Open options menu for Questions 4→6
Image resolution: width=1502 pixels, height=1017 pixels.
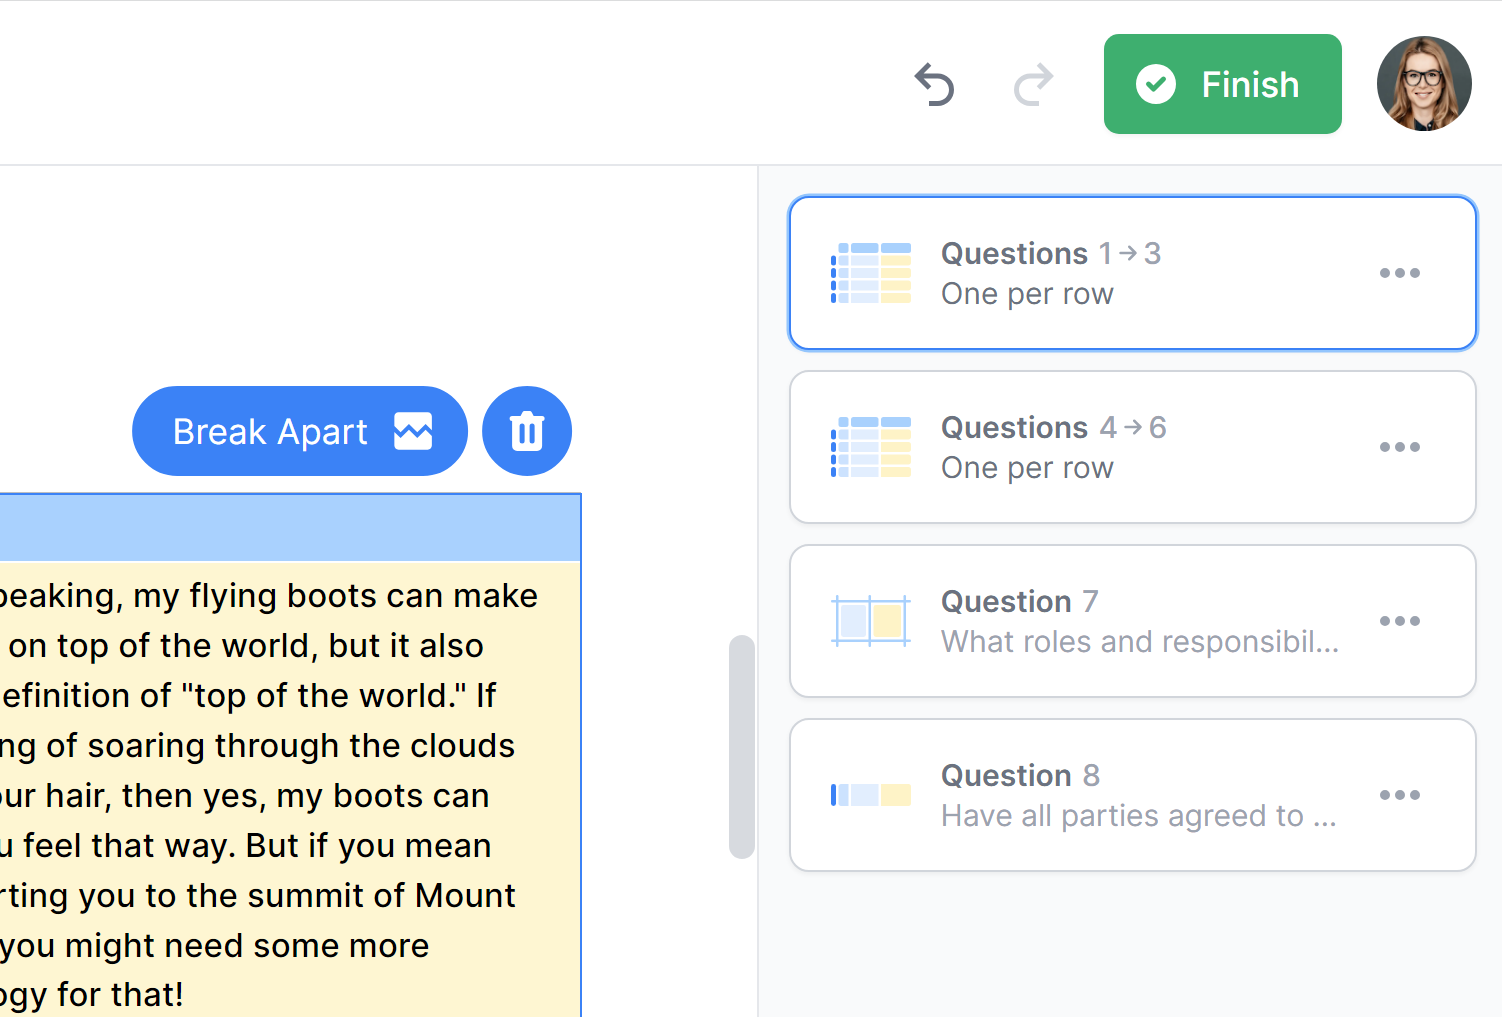tap(1399, 447)
